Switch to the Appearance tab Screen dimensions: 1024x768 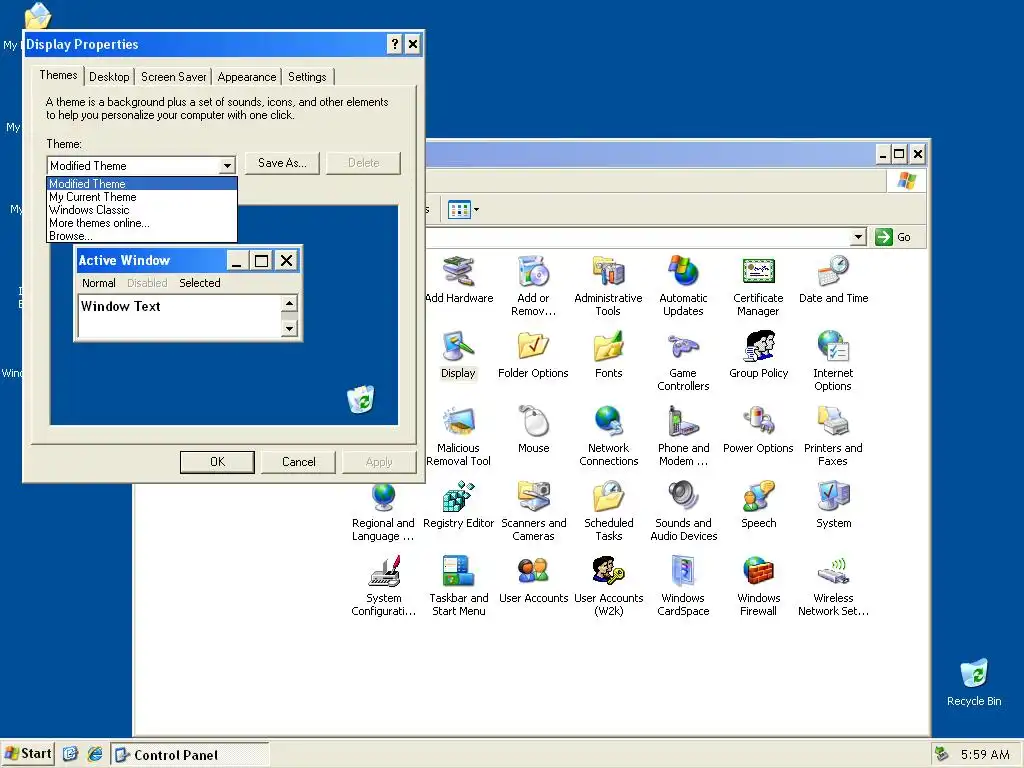coord(247,77)
